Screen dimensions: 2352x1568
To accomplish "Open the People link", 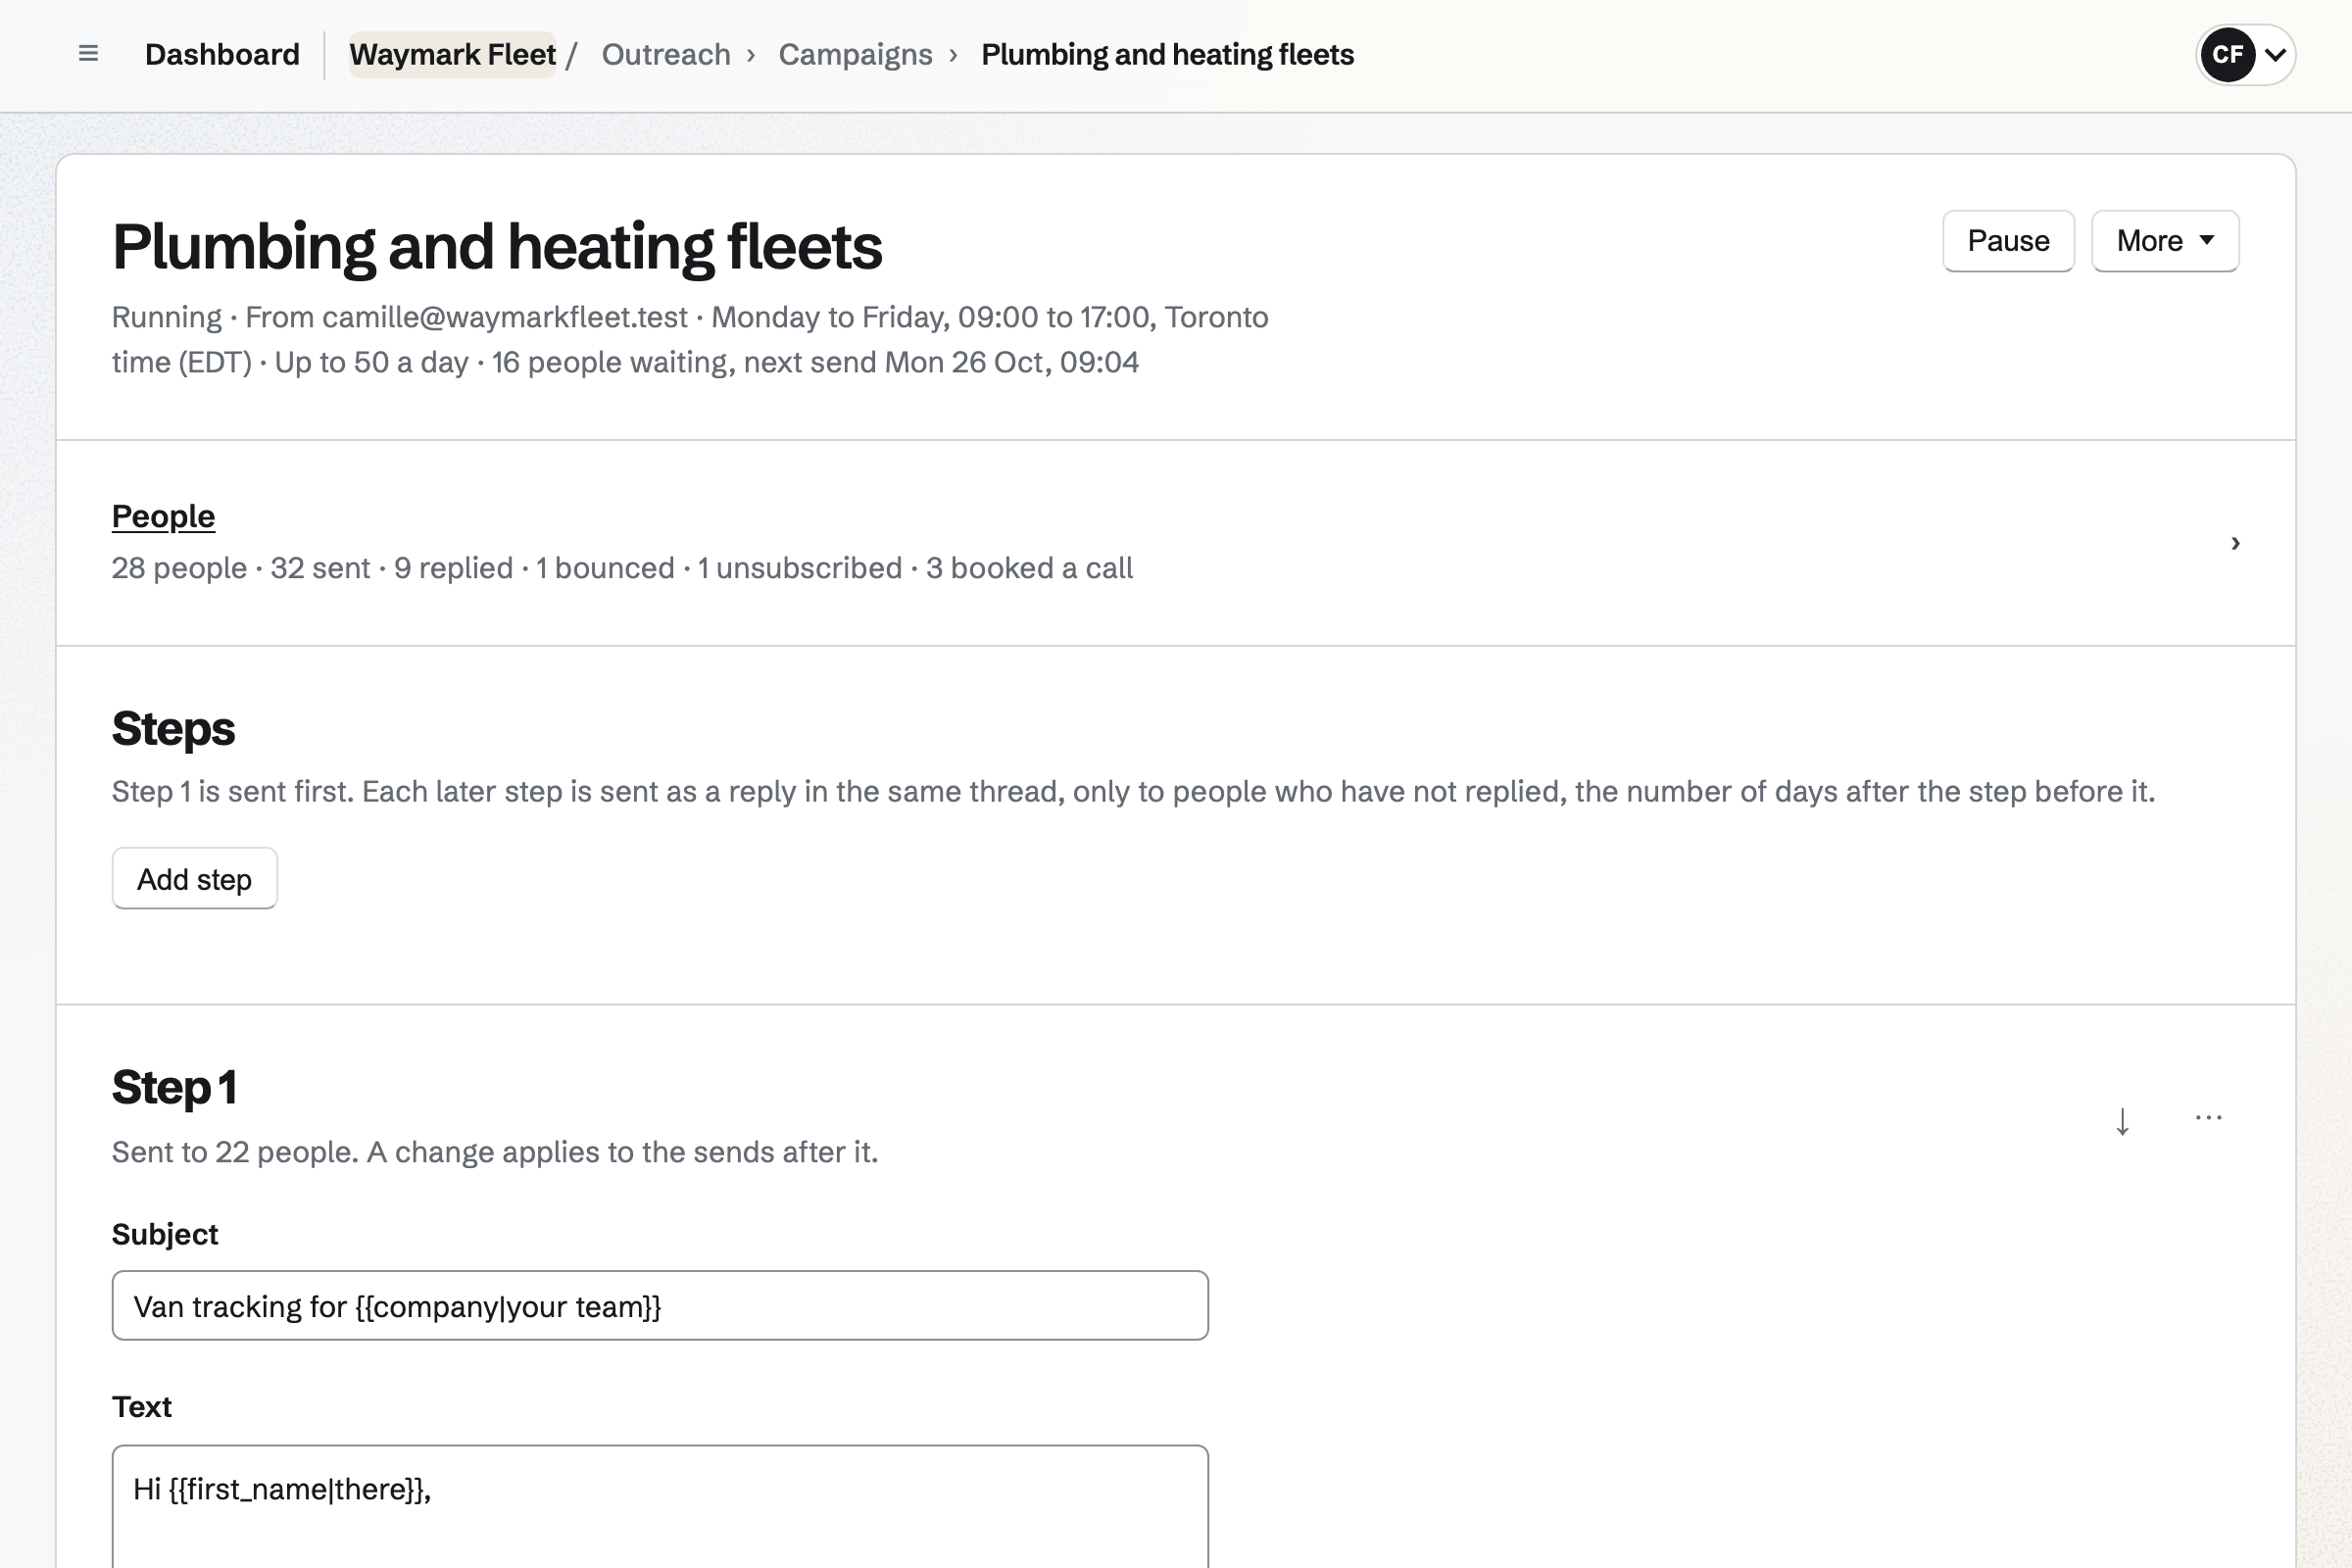I will [x=163, y=516].
